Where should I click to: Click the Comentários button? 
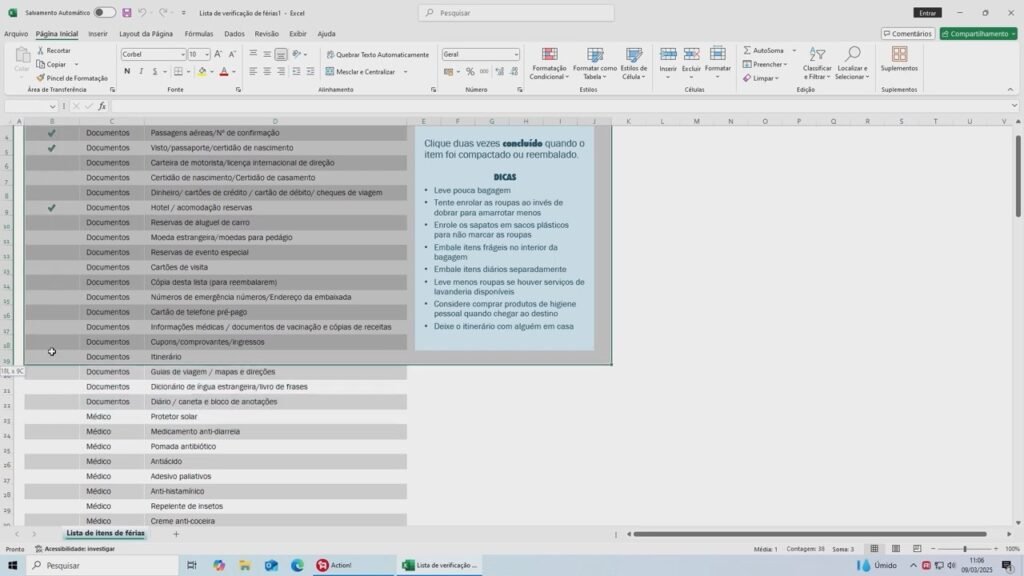point(908,34)
